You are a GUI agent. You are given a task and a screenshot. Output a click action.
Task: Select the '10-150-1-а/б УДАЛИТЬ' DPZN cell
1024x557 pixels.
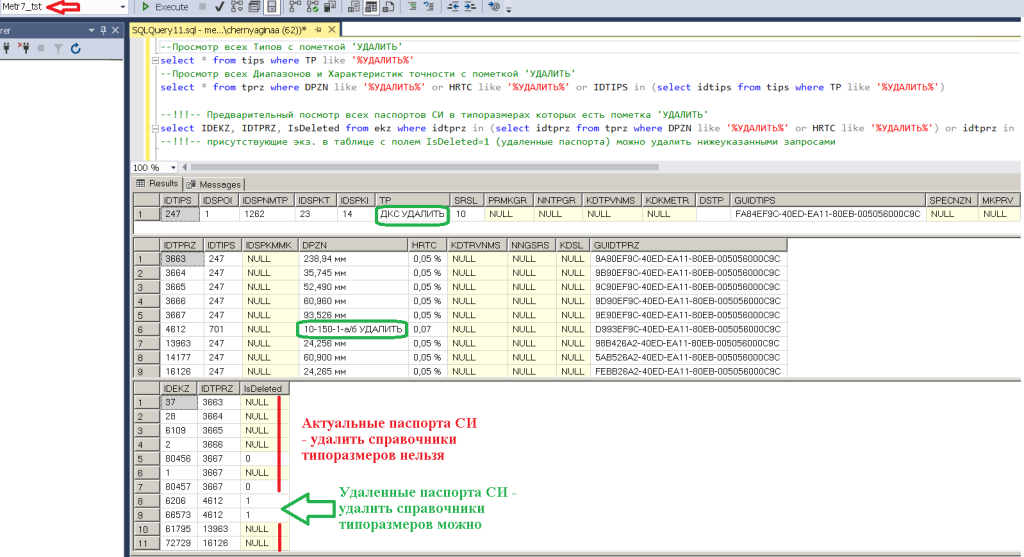(353, 329)
